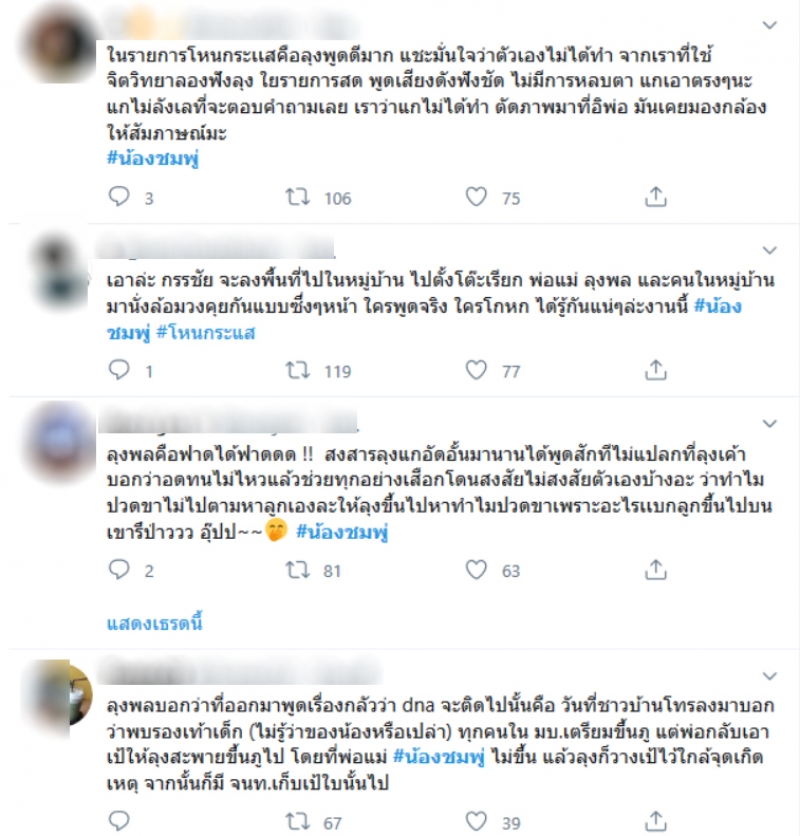The width and height of the screenshot is (800, 836).
Task: Open #น้องชมพู่ hashtag under first tweet
Action: (x=153, y=158)
